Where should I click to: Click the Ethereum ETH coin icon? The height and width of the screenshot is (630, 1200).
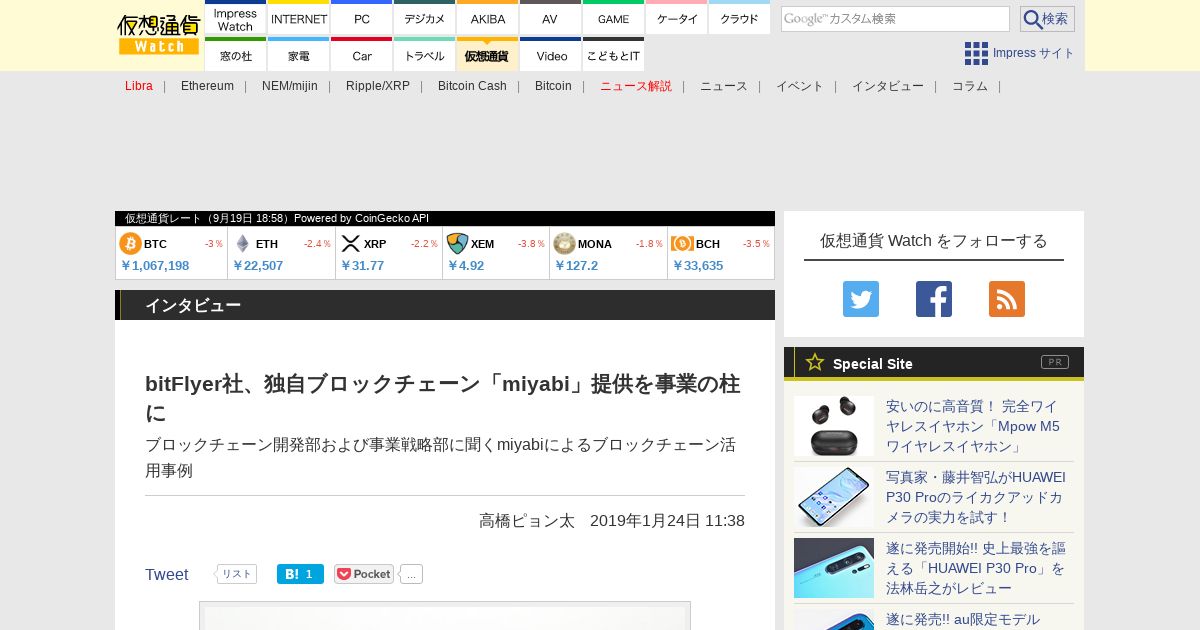pyautogui.click(x=242, y=244)
